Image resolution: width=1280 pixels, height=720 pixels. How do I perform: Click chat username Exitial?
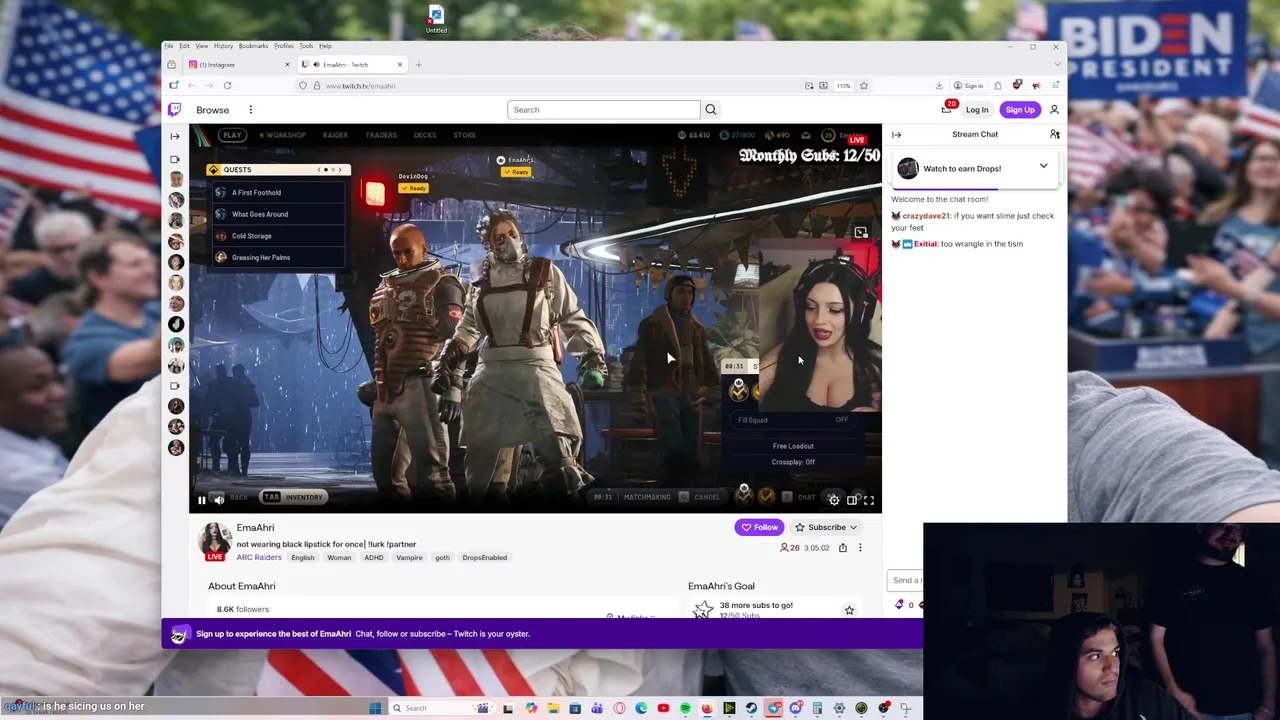(925, 244)
